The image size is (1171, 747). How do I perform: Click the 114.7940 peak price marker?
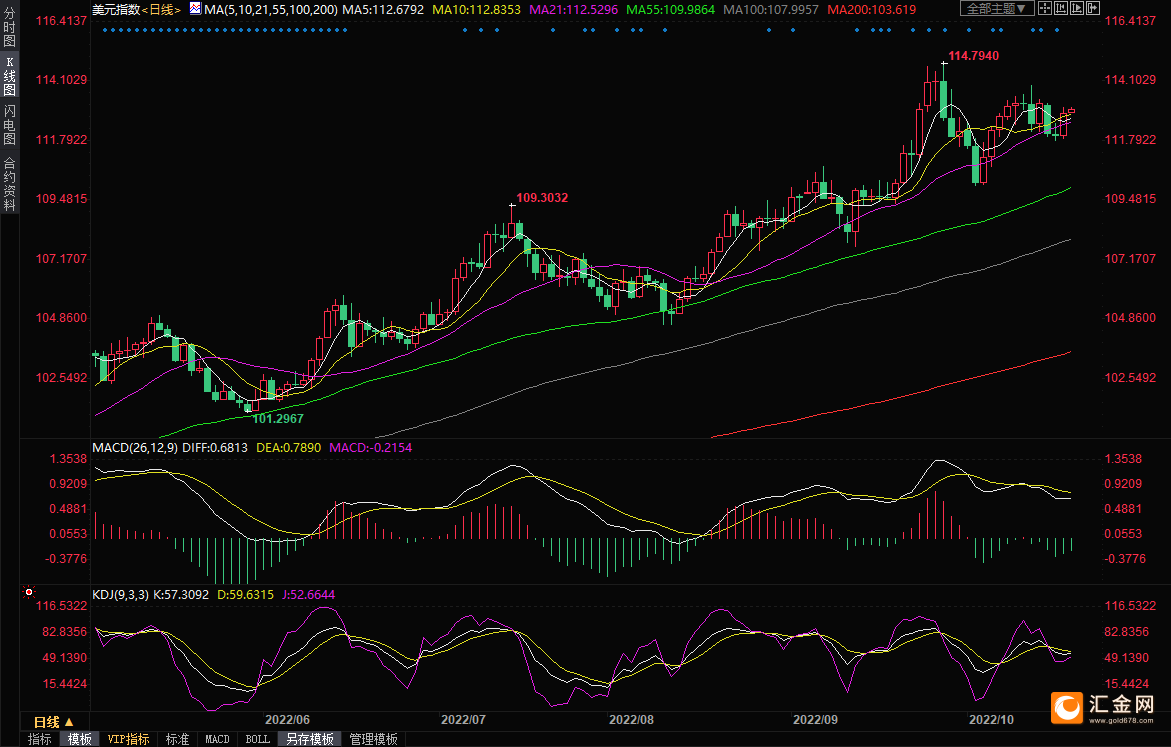(972, 56)
